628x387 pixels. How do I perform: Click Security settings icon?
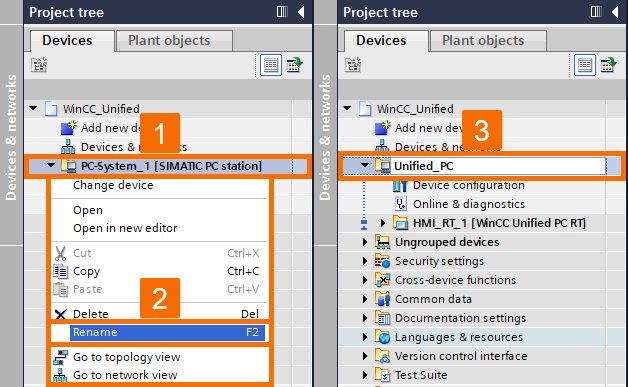382,261
